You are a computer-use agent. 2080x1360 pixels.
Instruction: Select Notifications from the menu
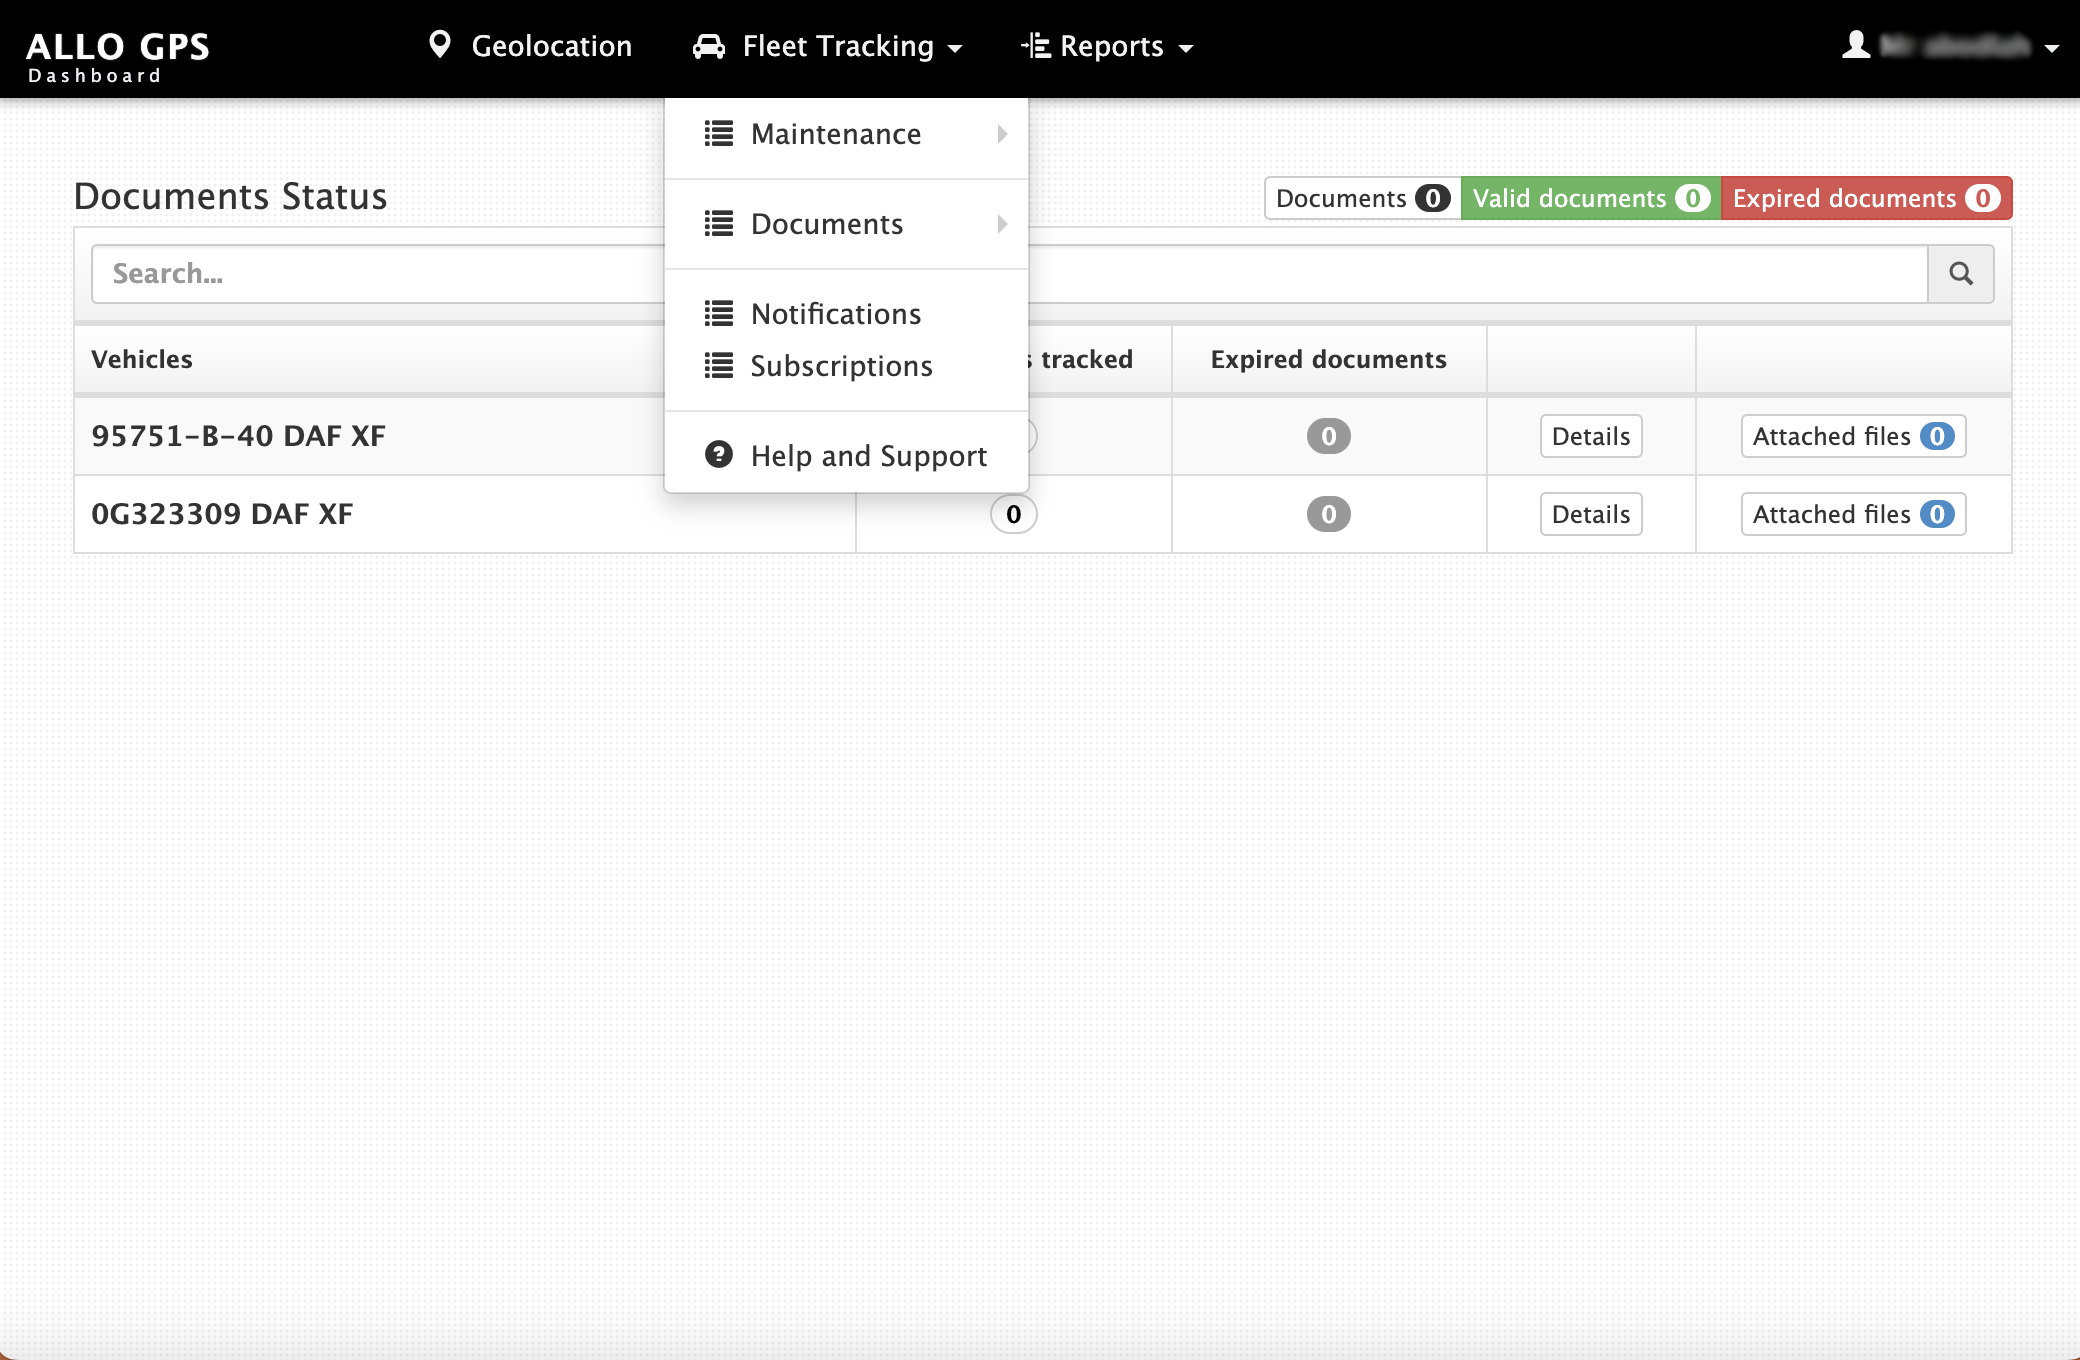pos(835,314)
